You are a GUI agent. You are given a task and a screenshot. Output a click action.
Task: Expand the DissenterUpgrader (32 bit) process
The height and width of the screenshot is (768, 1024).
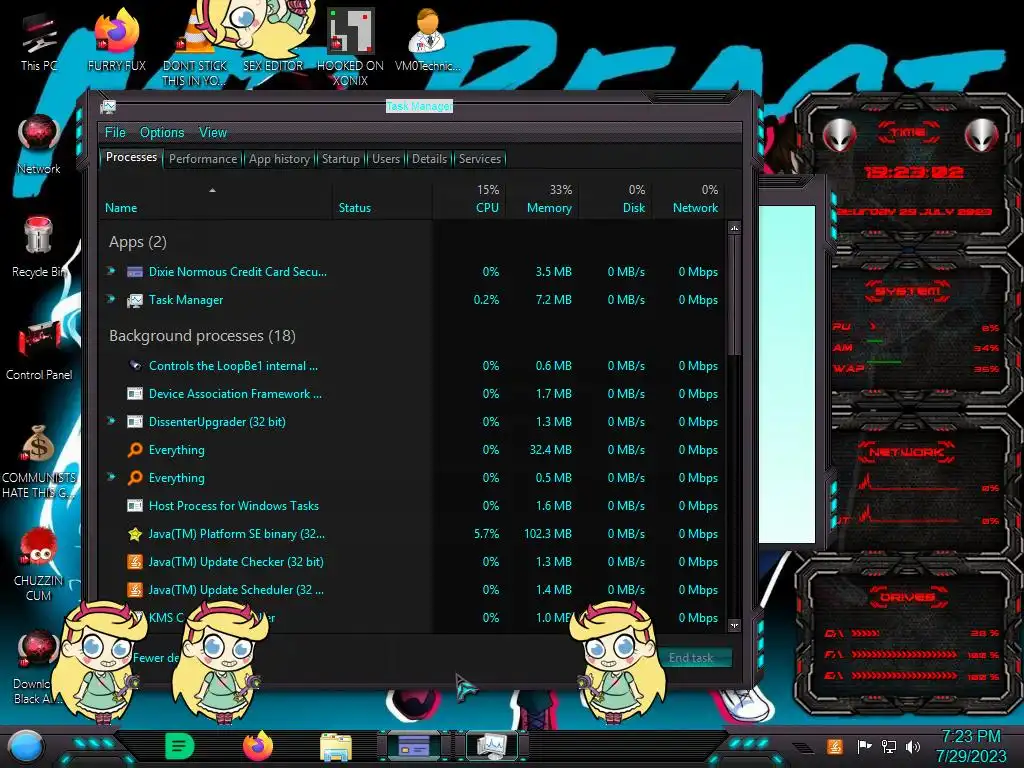(112, 421)
